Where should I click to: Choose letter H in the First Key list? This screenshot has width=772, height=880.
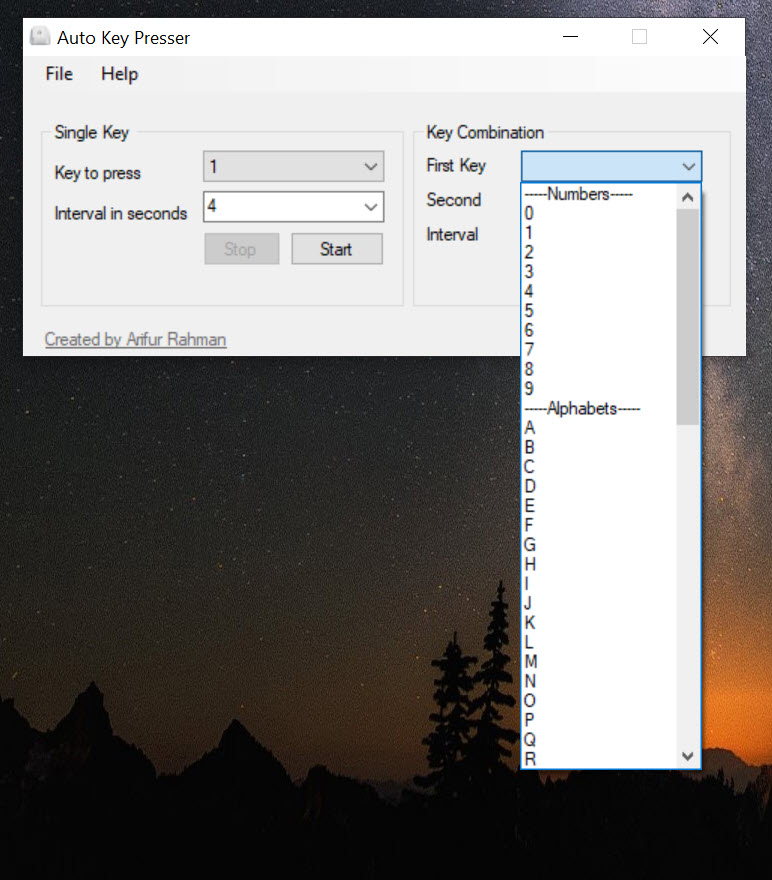click(599, 563)
